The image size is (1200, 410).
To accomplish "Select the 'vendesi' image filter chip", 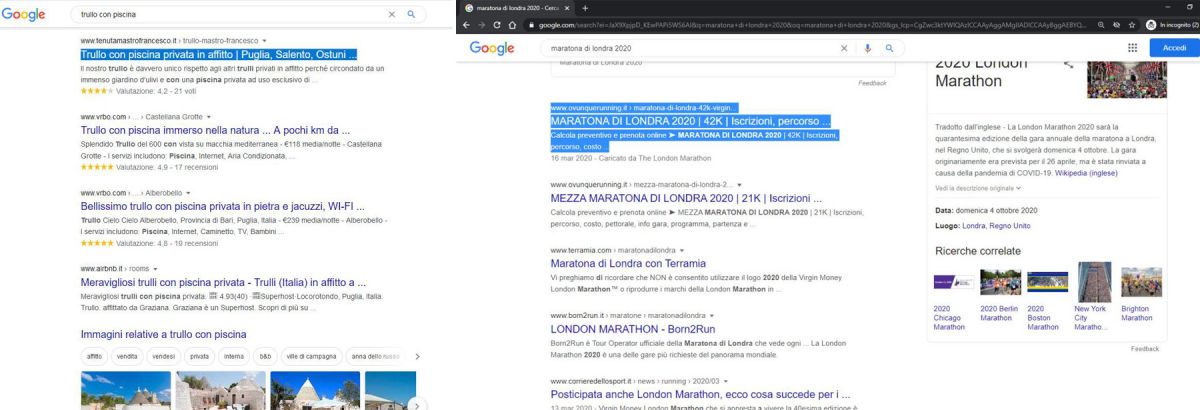I will (x=162, y=356).
